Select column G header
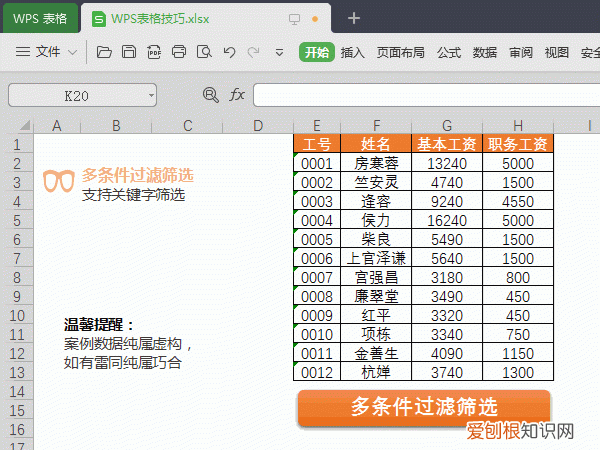This screenshot has height=450, width=600. pos(447,126)
